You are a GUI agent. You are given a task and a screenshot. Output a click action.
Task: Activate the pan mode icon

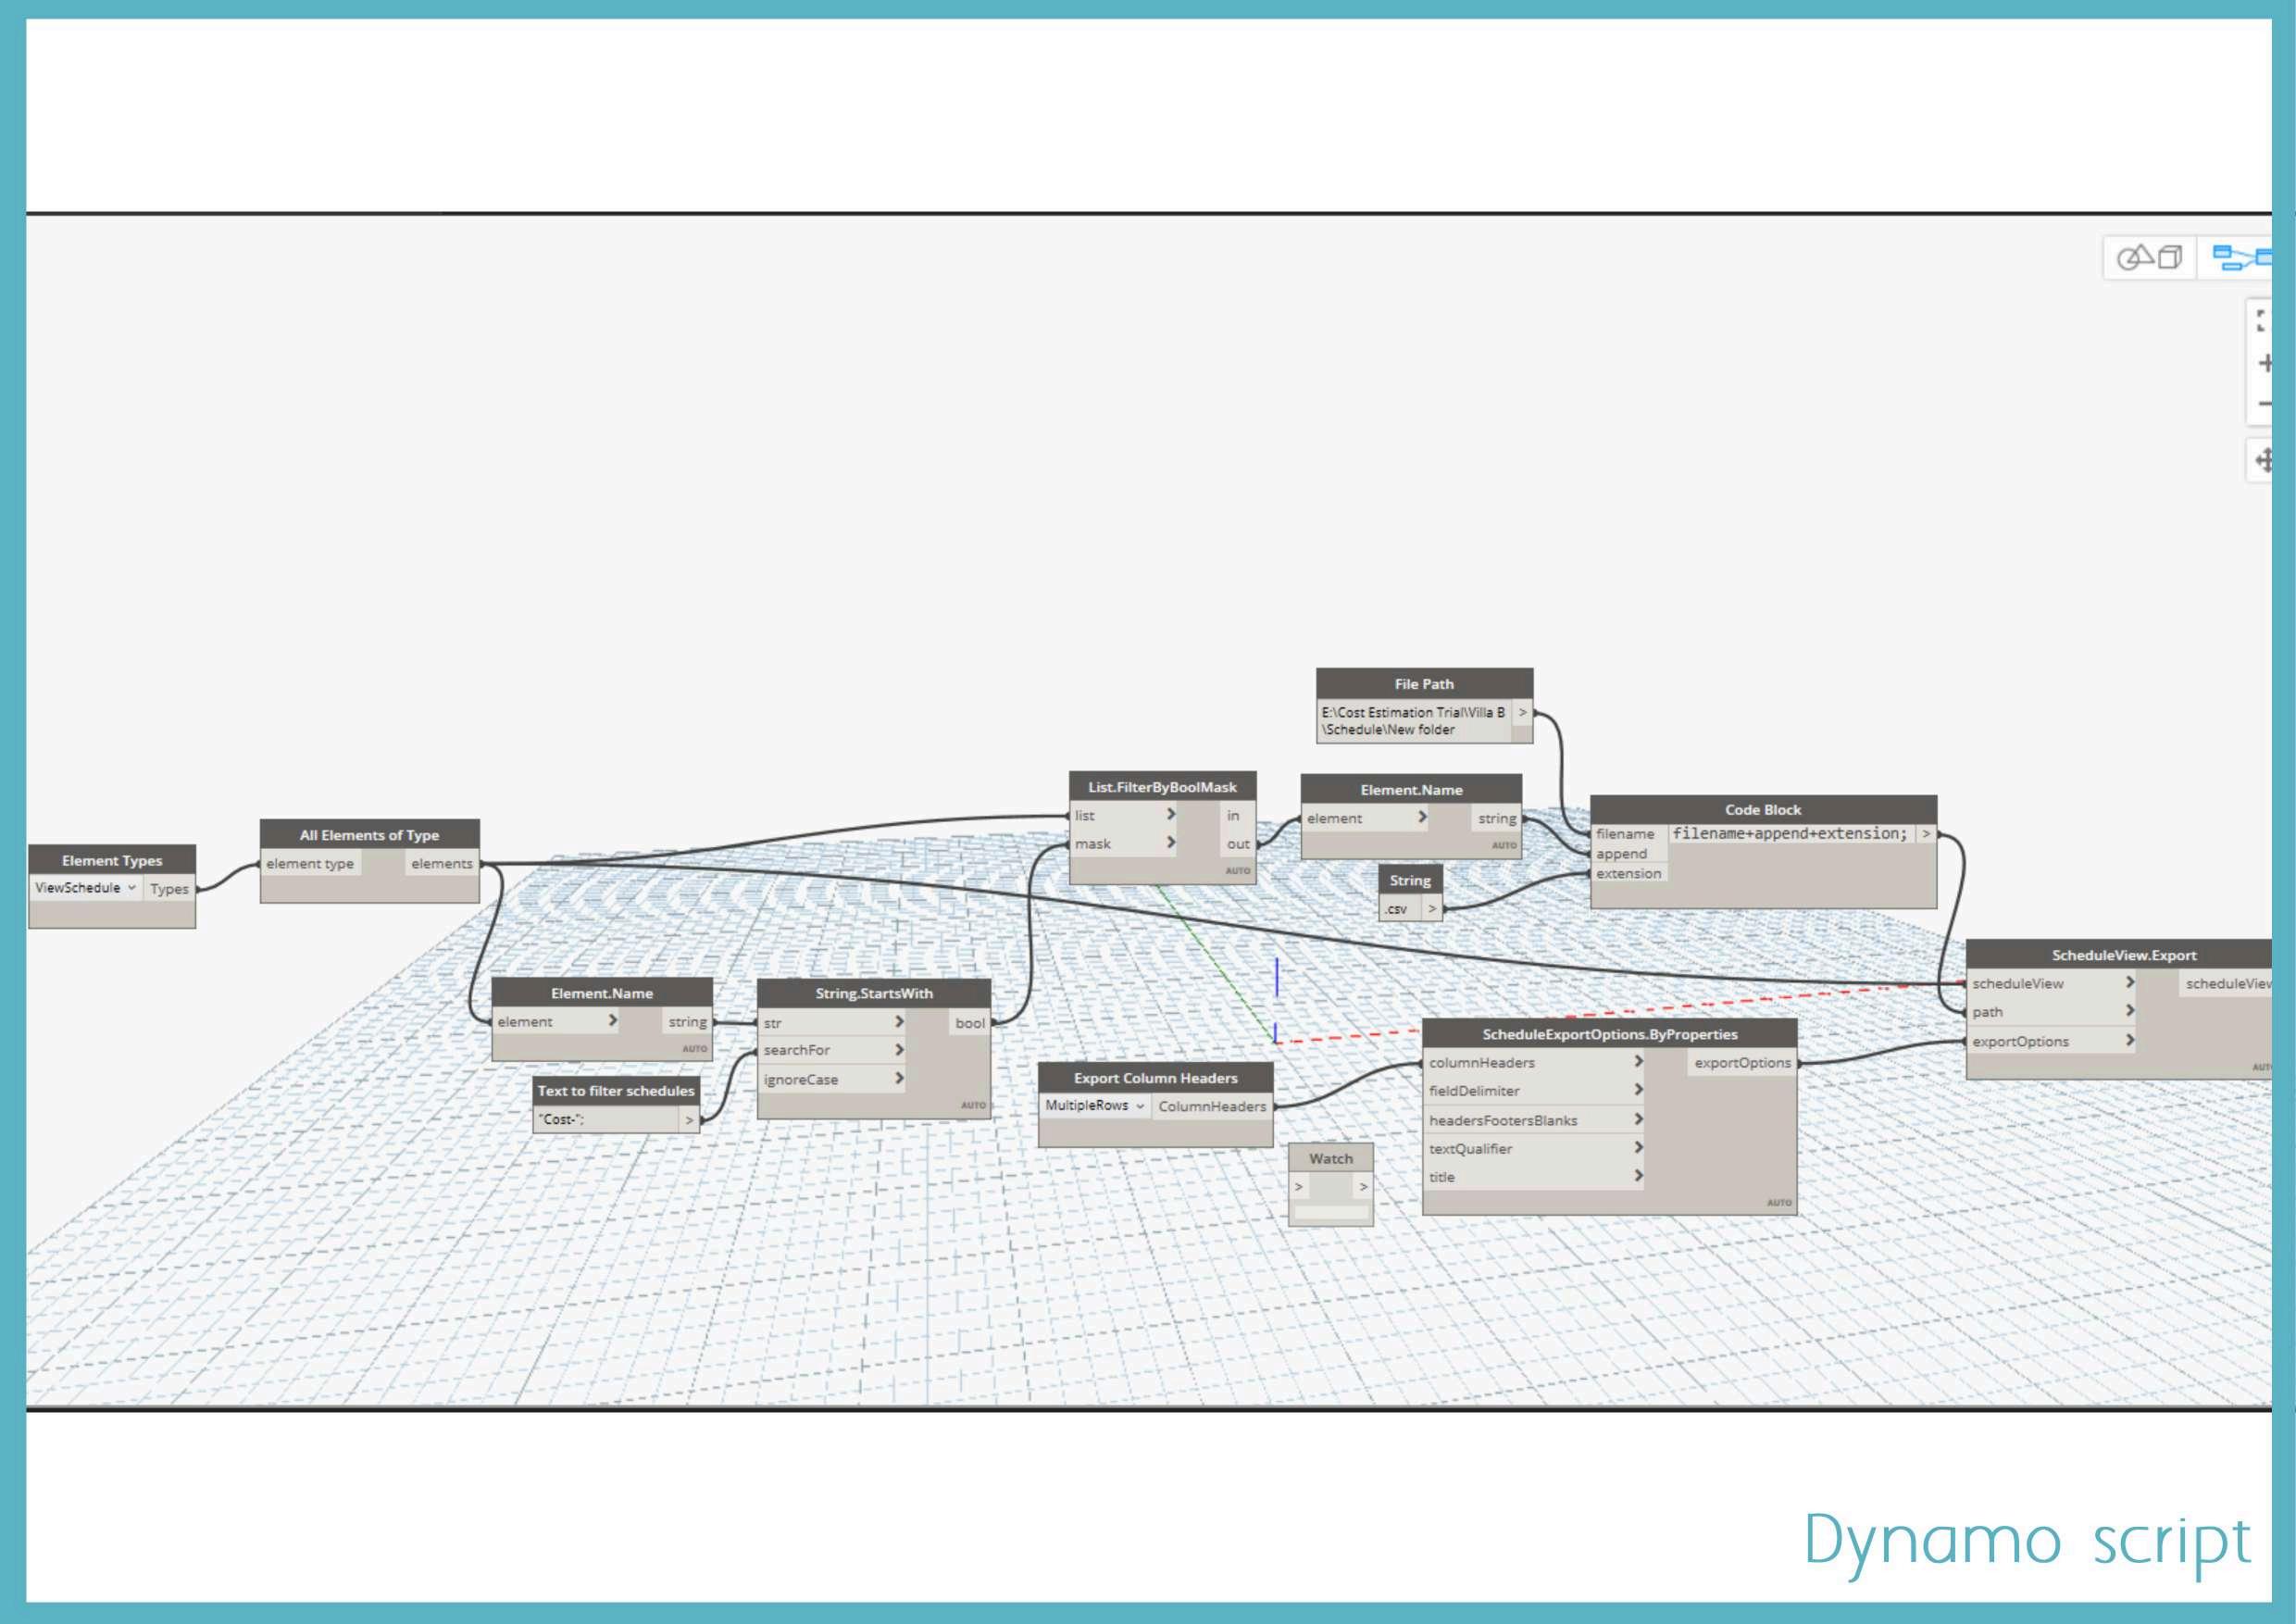[x=2264, y=461]
